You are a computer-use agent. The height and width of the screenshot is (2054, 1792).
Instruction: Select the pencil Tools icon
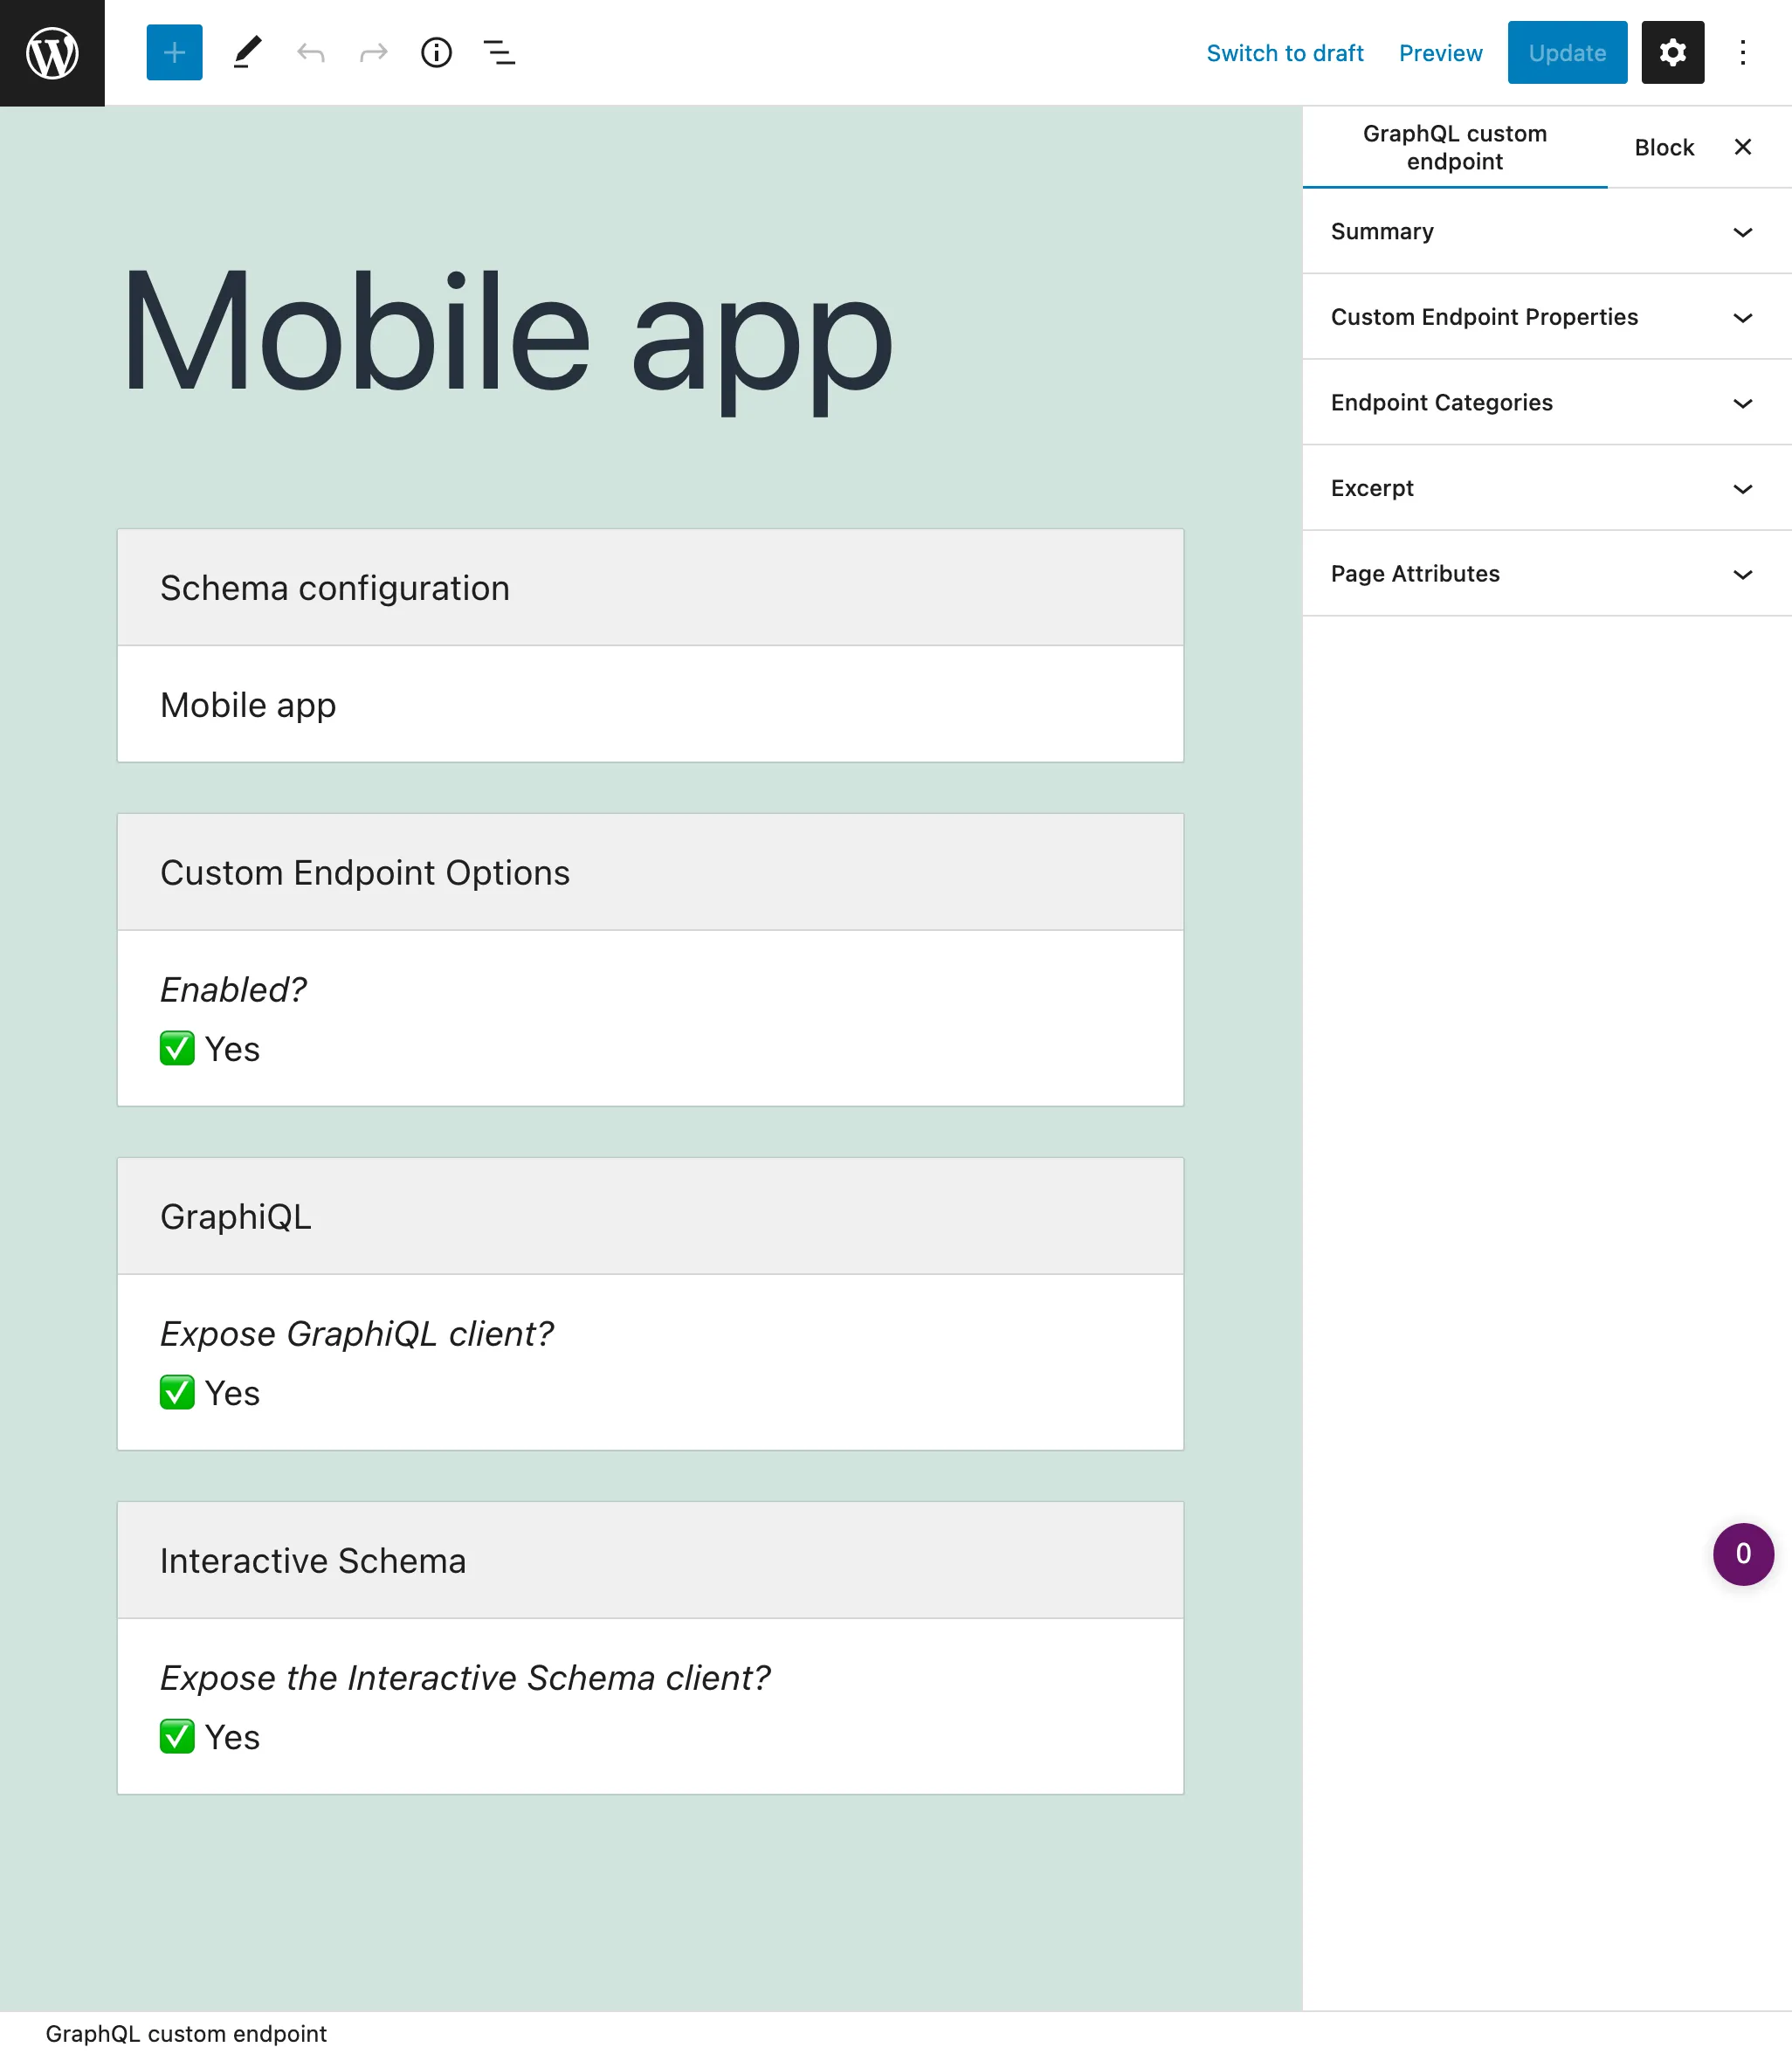[247, 52]
